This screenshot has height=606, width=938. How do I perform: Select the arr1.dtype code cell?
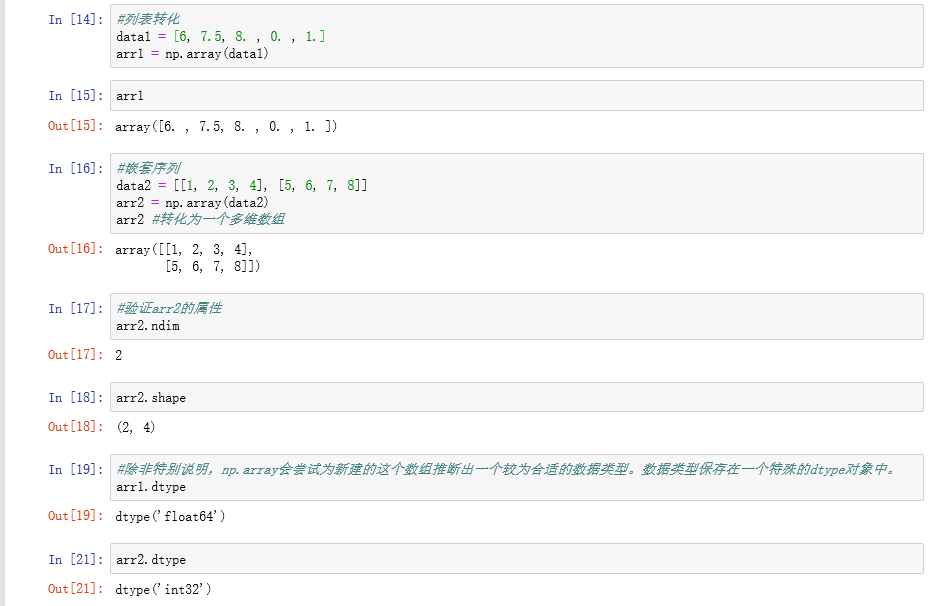click(x=516, y=478)
